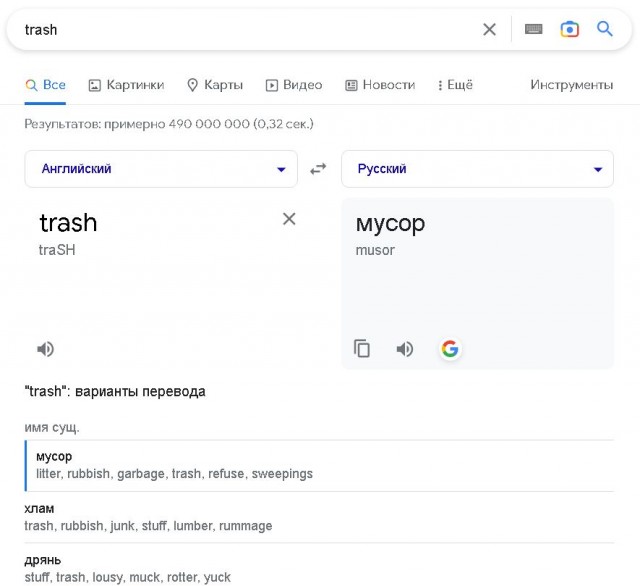Clear the search box with the X icon
640x586 pixels.
489,29
